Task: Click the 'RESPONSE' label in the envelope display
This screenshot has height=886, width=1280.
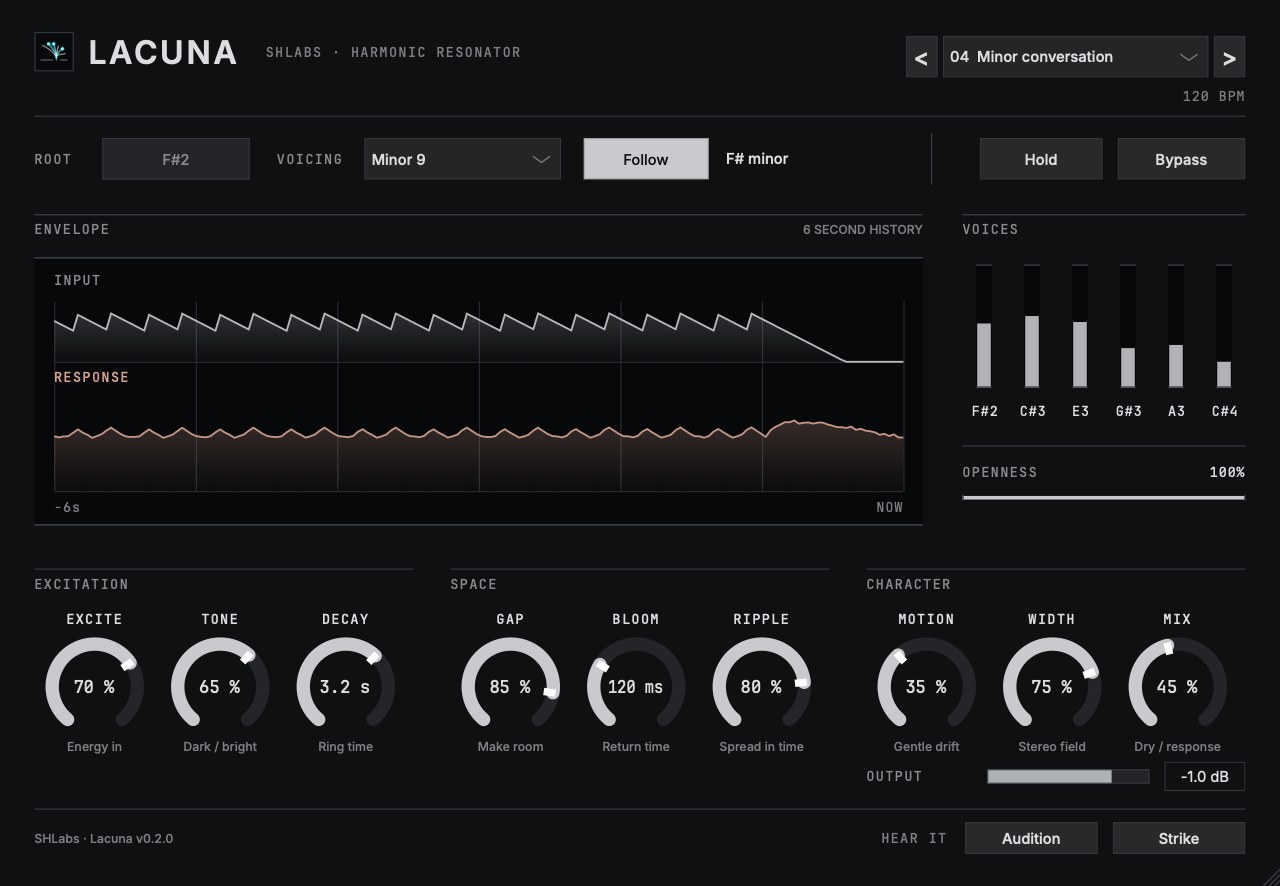Action: [x=92, y=378]
